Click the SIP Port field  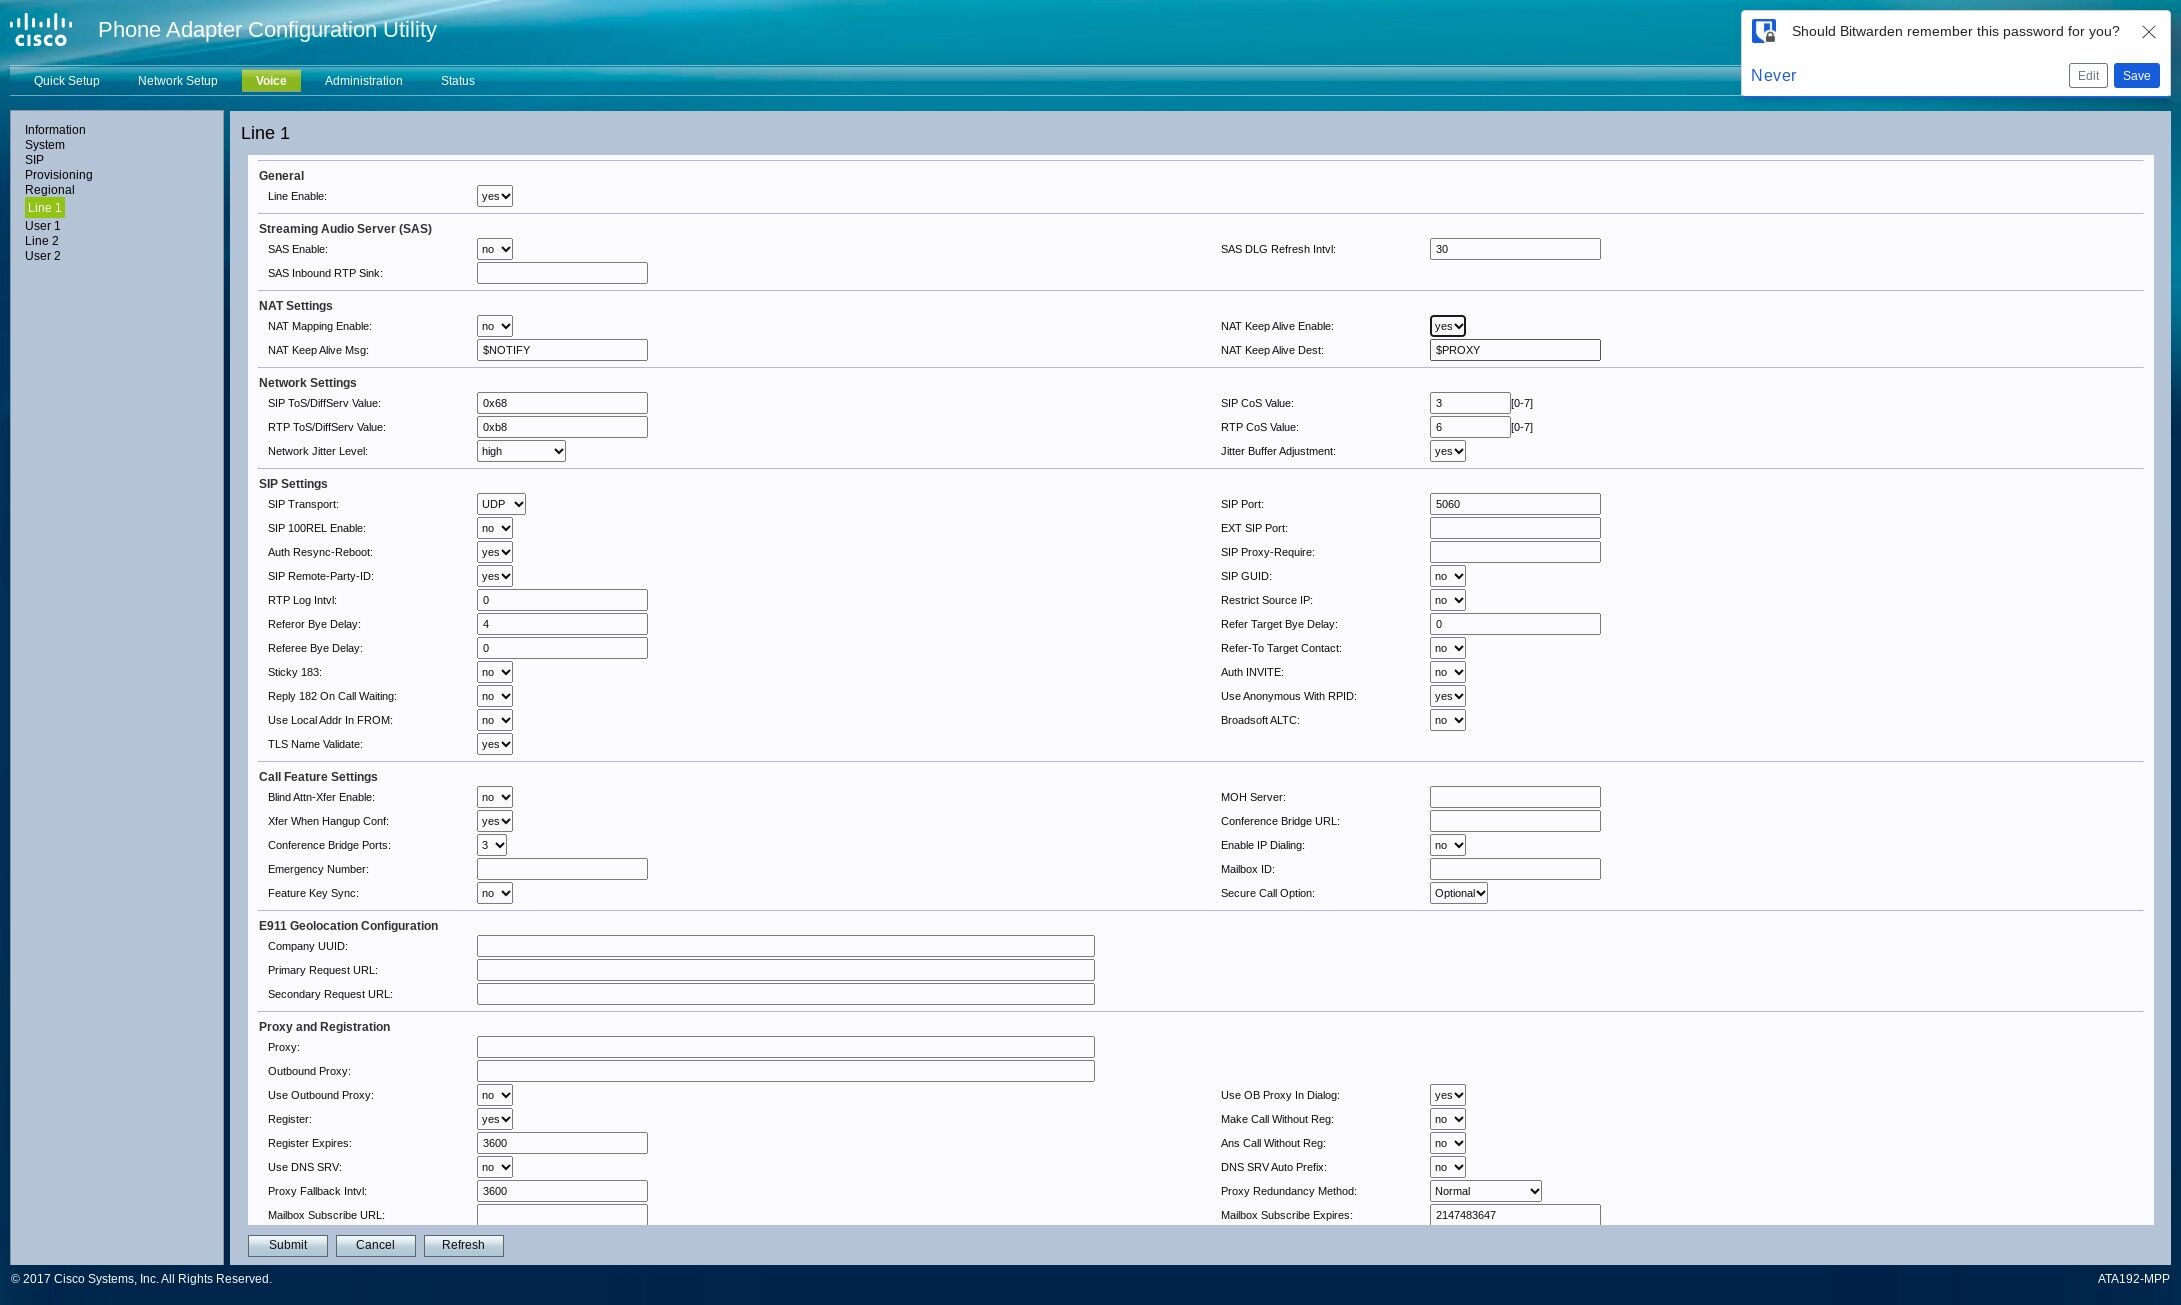[1514, 505]
